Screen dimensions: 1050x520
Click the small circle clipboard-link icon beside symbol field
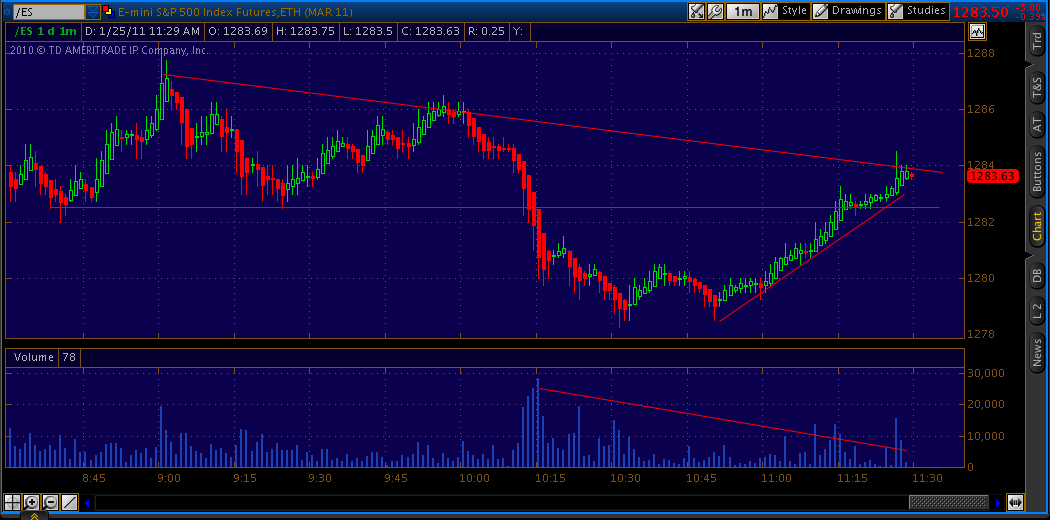(x=7, y=11)
